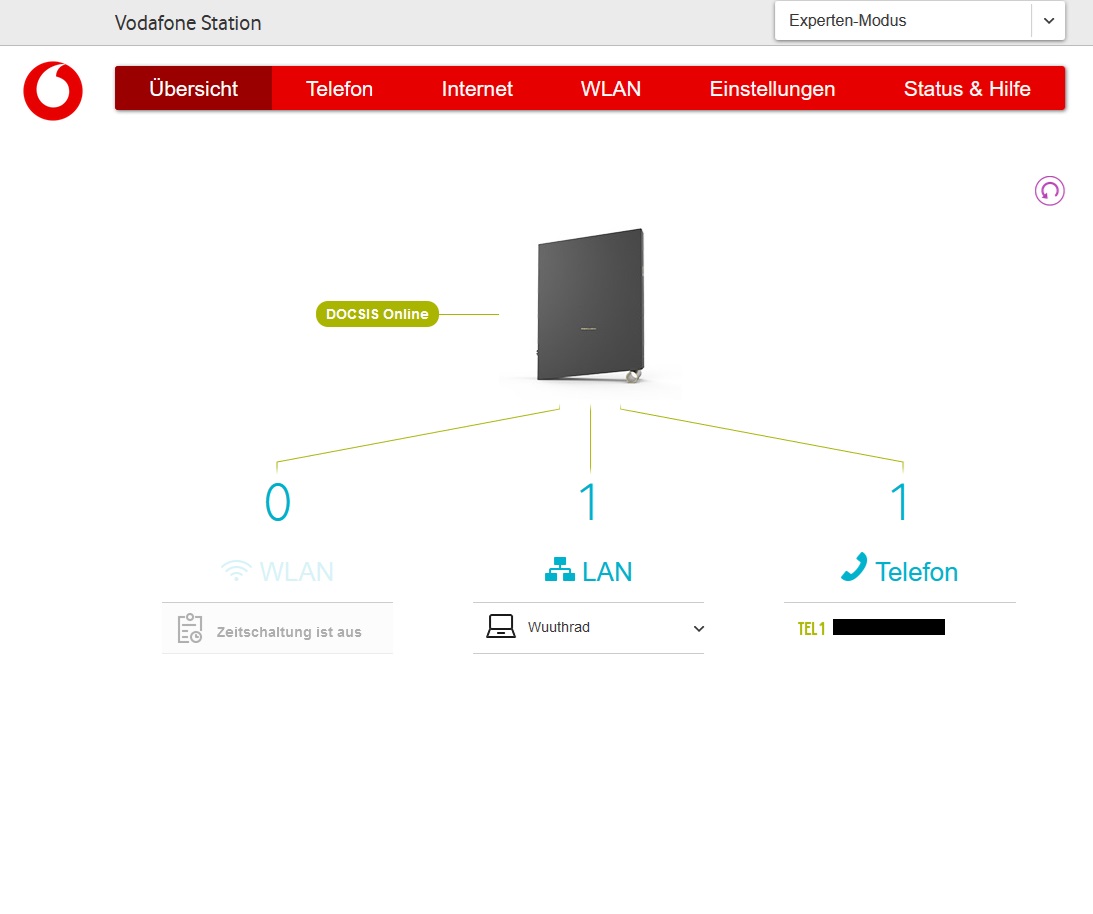Open the WLAN menu tab
The height and width of the screenshot is (914, 1093).
[x=611, y=89]
